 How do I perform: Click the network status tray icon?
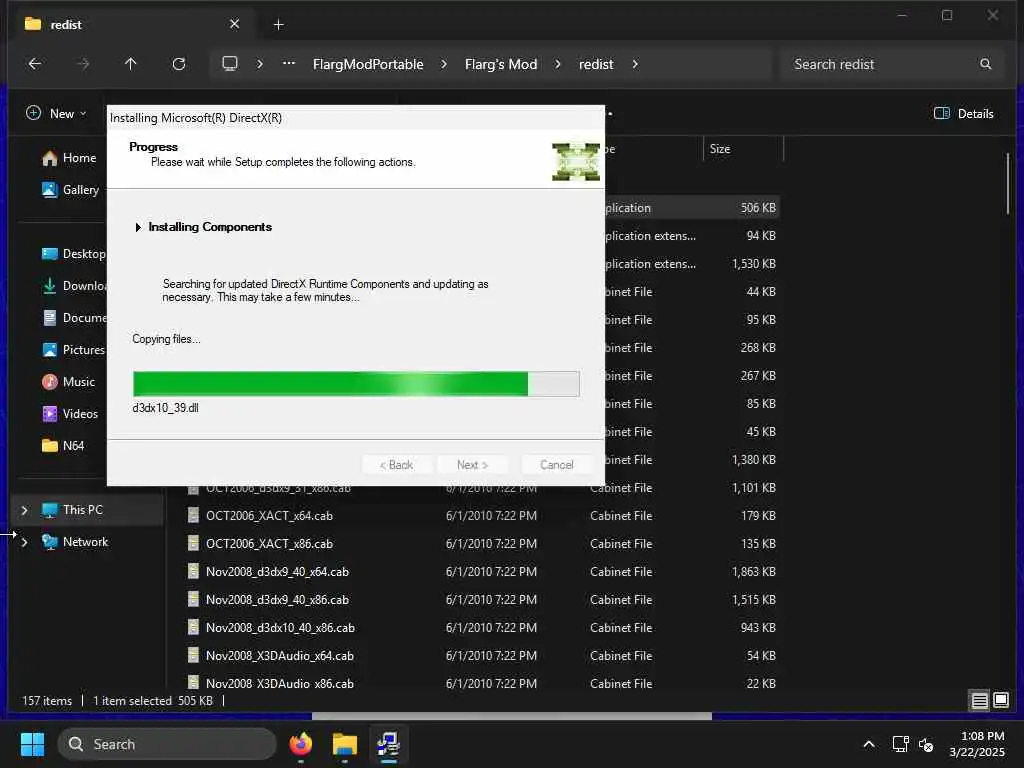click(901, 744)
